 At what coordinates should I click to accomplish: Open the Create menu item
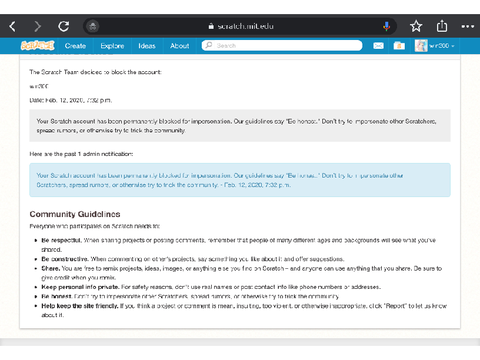pos(75,46)
